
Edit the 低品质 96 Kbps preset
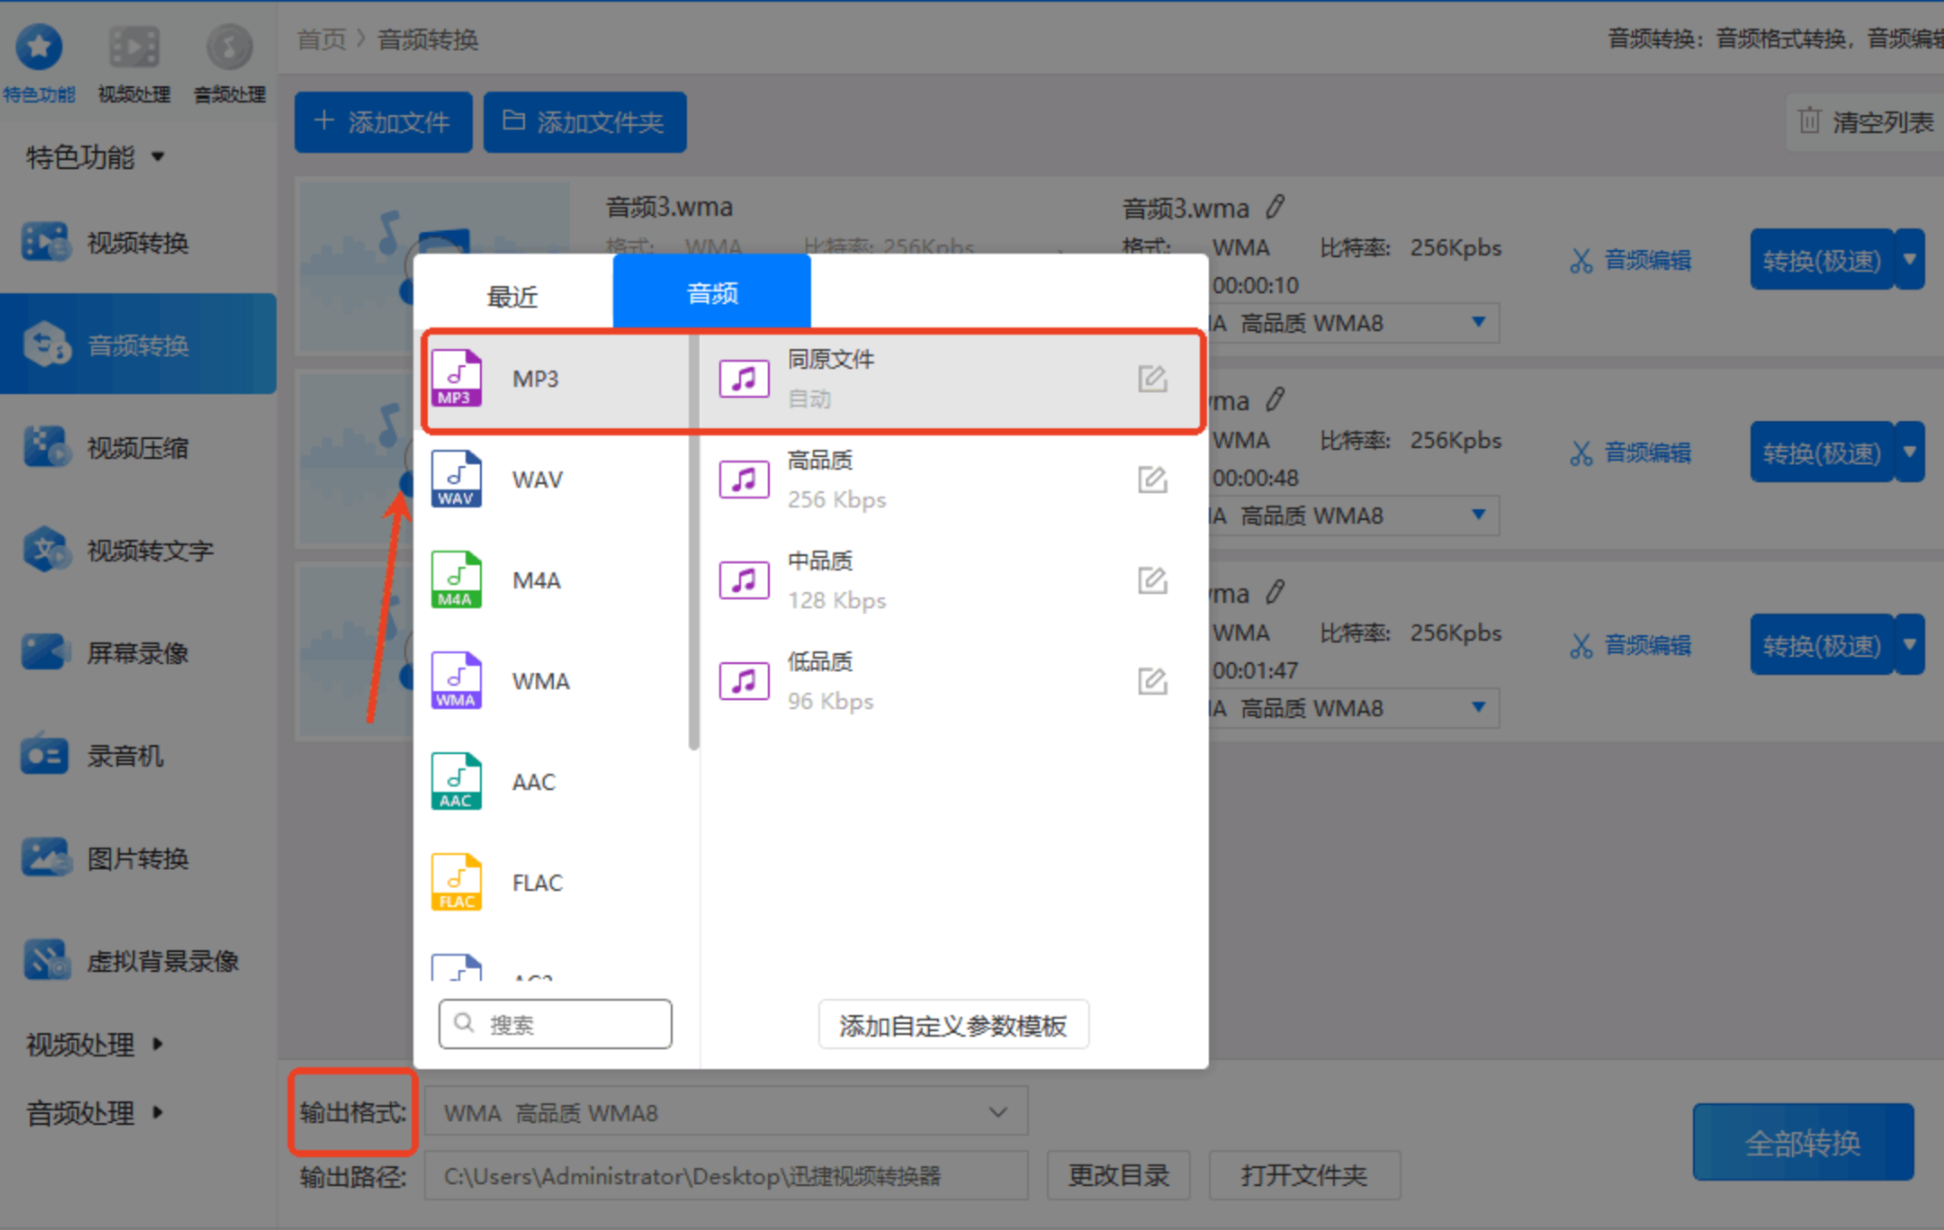(1152, 681)
